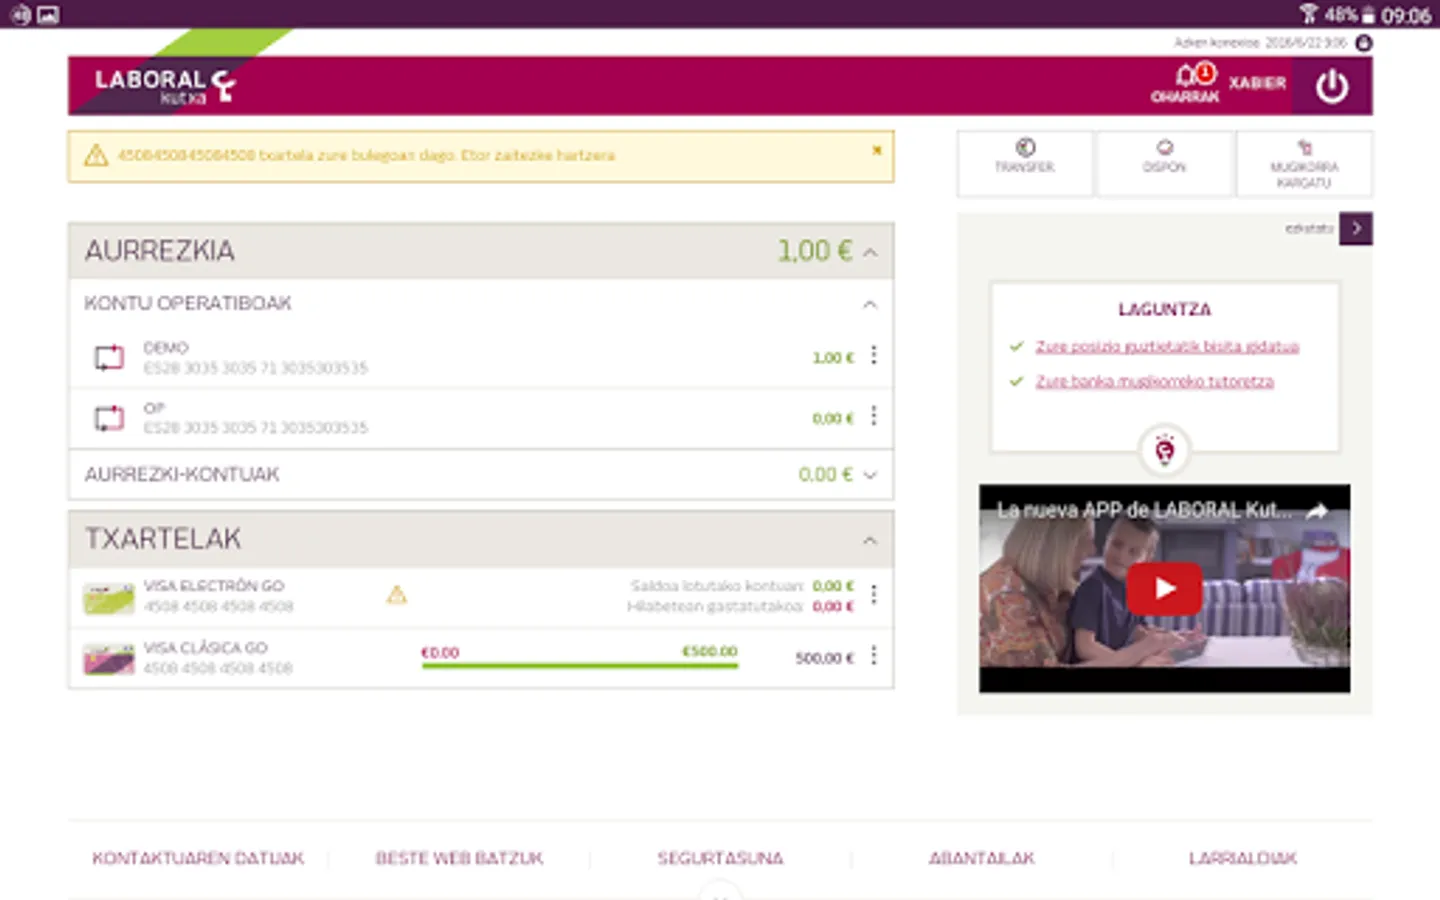This screenshot has width=1440, height=900.
Task: Open the Oharrak notifications bell
Action: click(x=1186, y=83)
